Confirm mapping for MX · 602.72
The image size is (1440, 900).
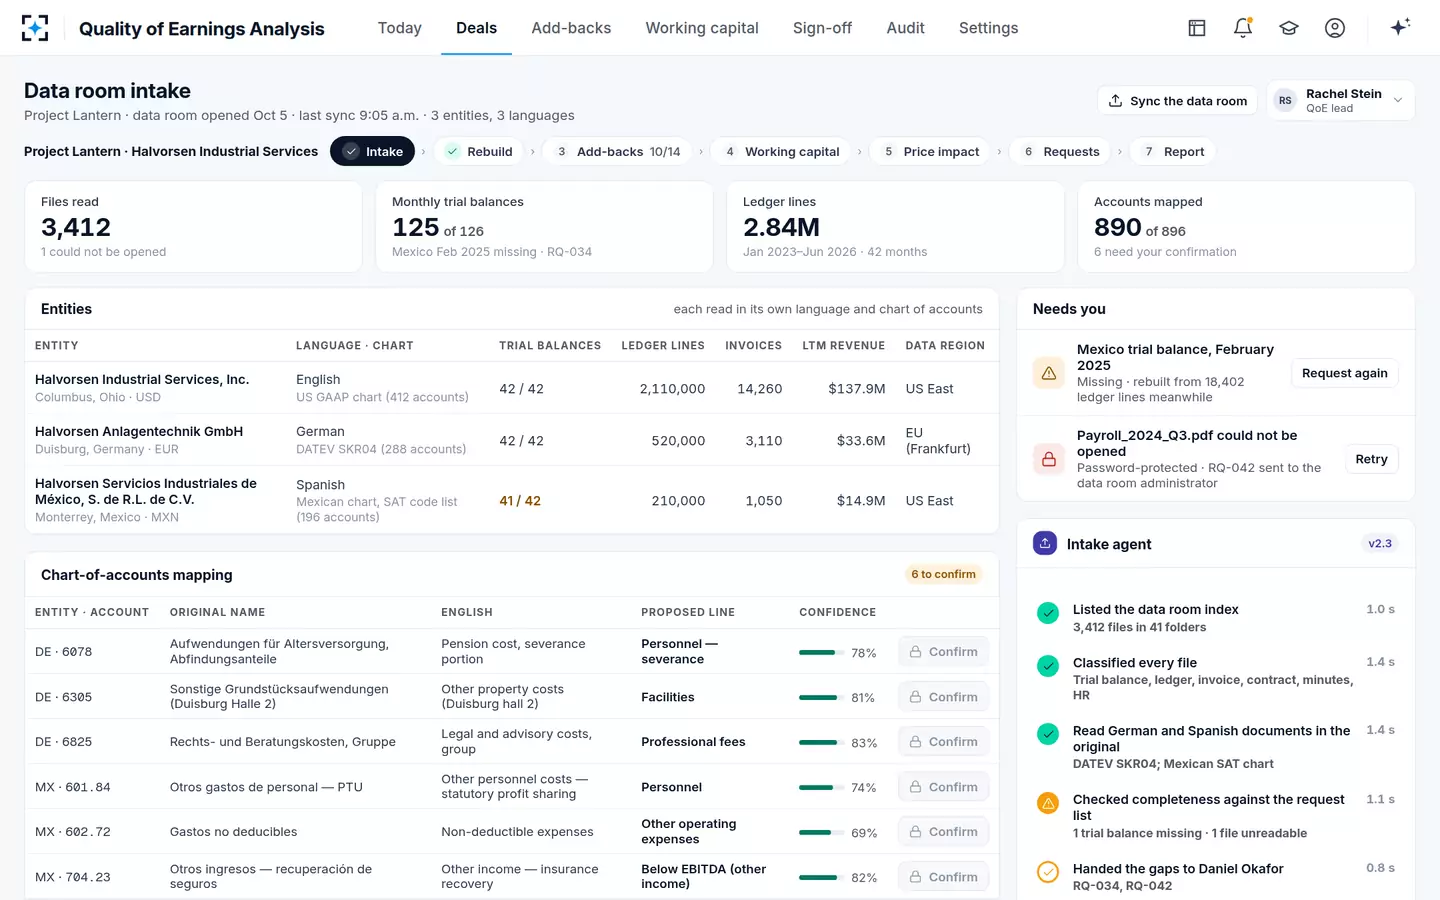point(944,832)
